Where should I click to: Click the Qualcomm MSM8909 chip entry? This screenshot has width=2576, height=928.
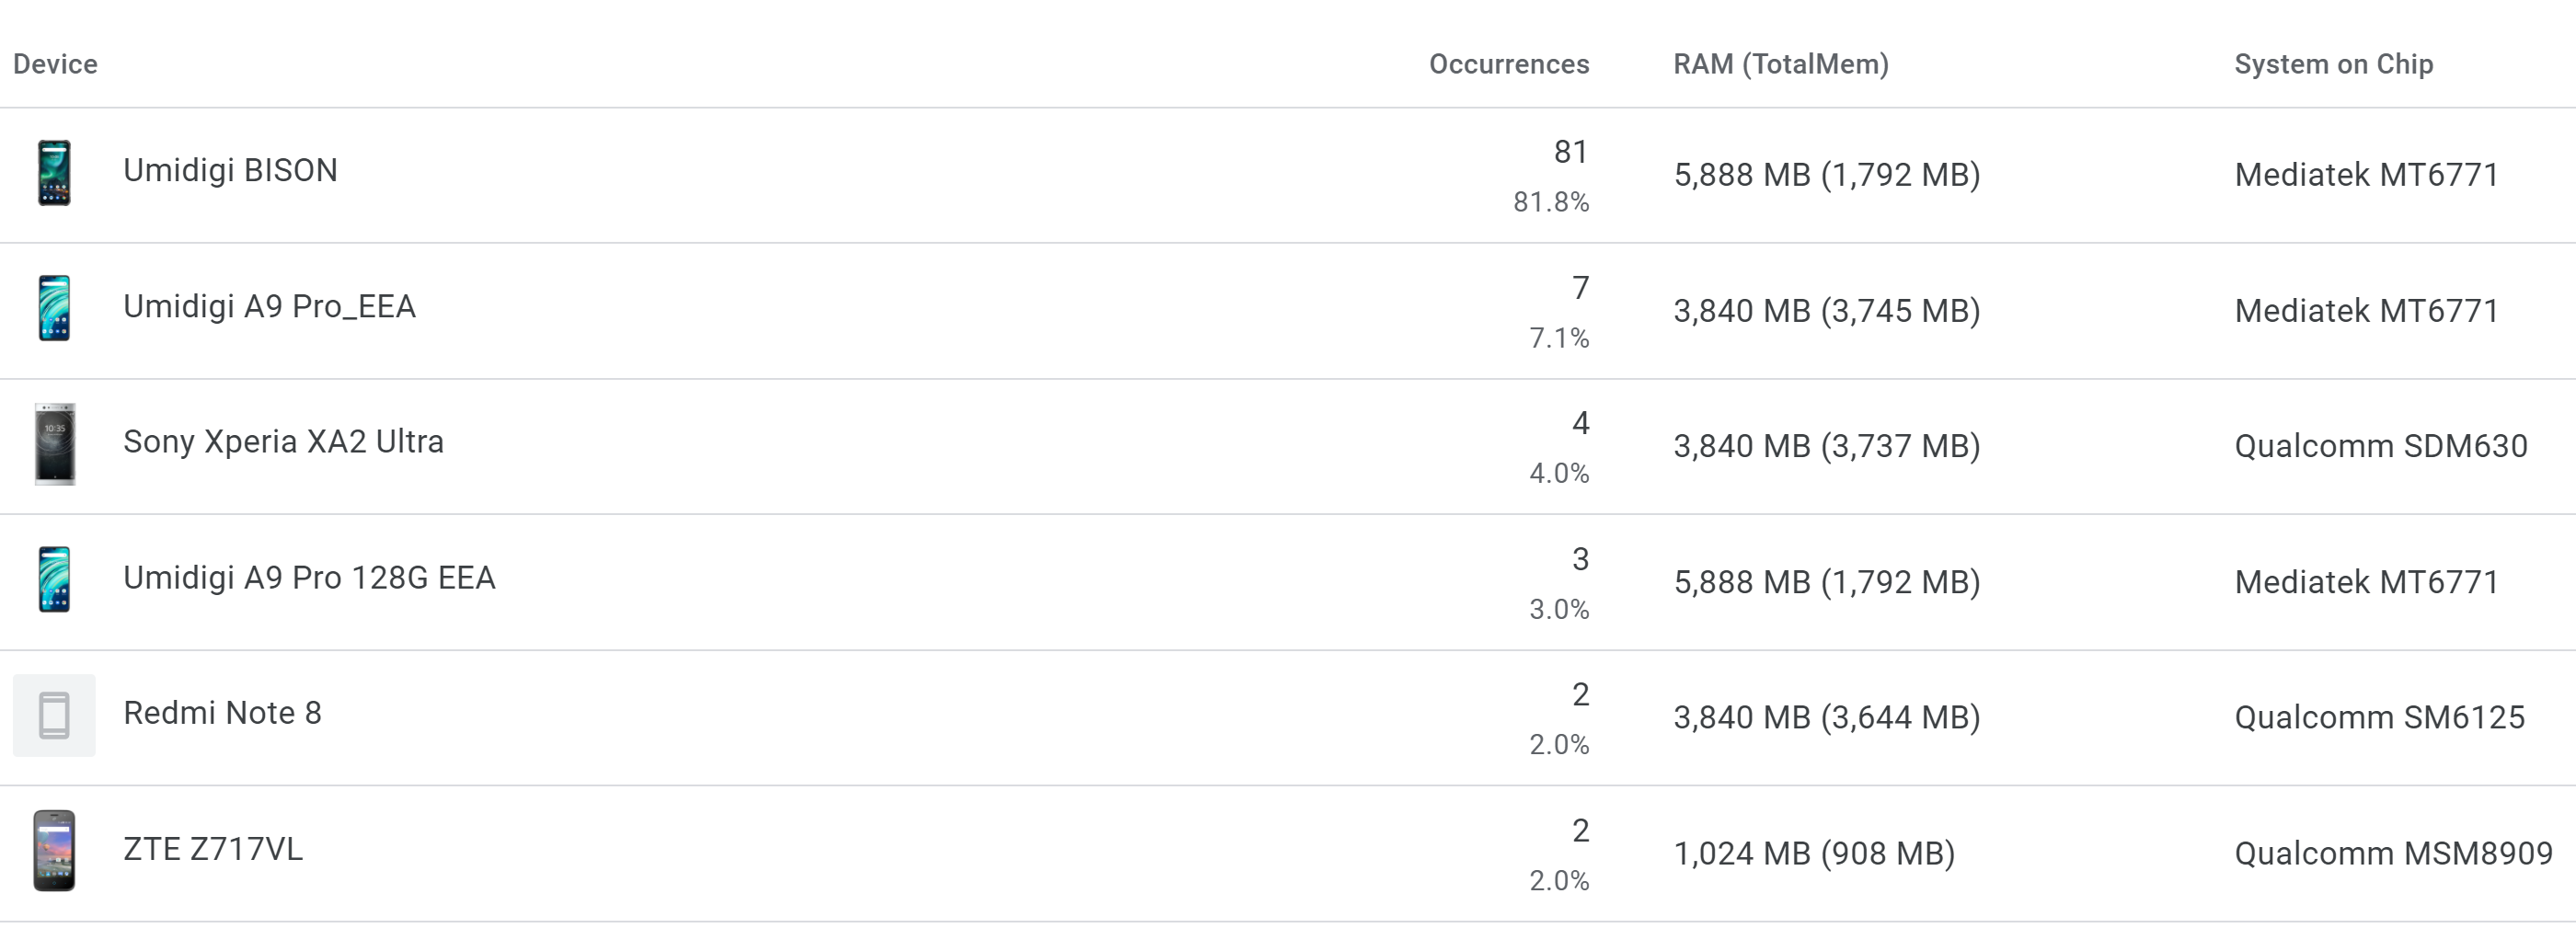[x=2393, y=853]
